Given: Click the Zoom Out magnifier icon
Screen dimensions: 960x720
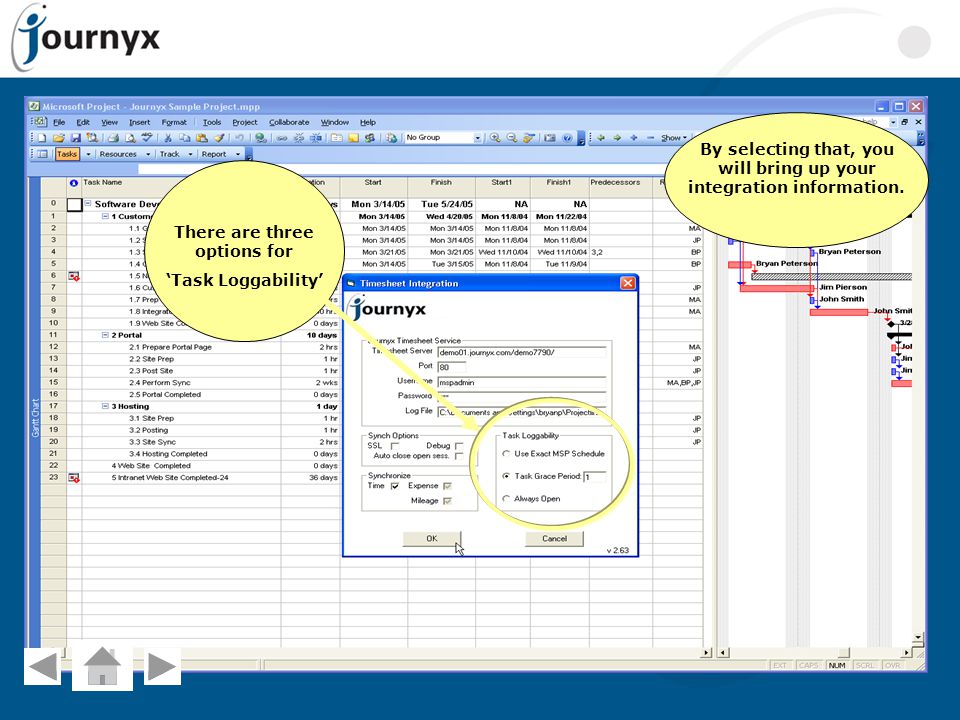Looking at the screenshot, I should pyautogui.click(x=512, y=138).
